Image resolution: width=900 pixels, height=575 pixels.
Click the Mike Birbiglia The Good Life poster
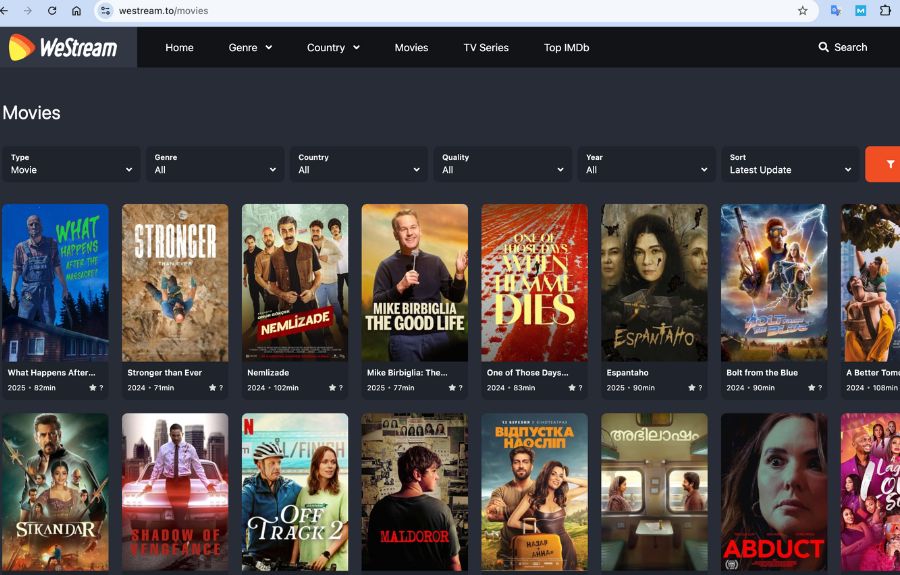[x=414, y=282]
